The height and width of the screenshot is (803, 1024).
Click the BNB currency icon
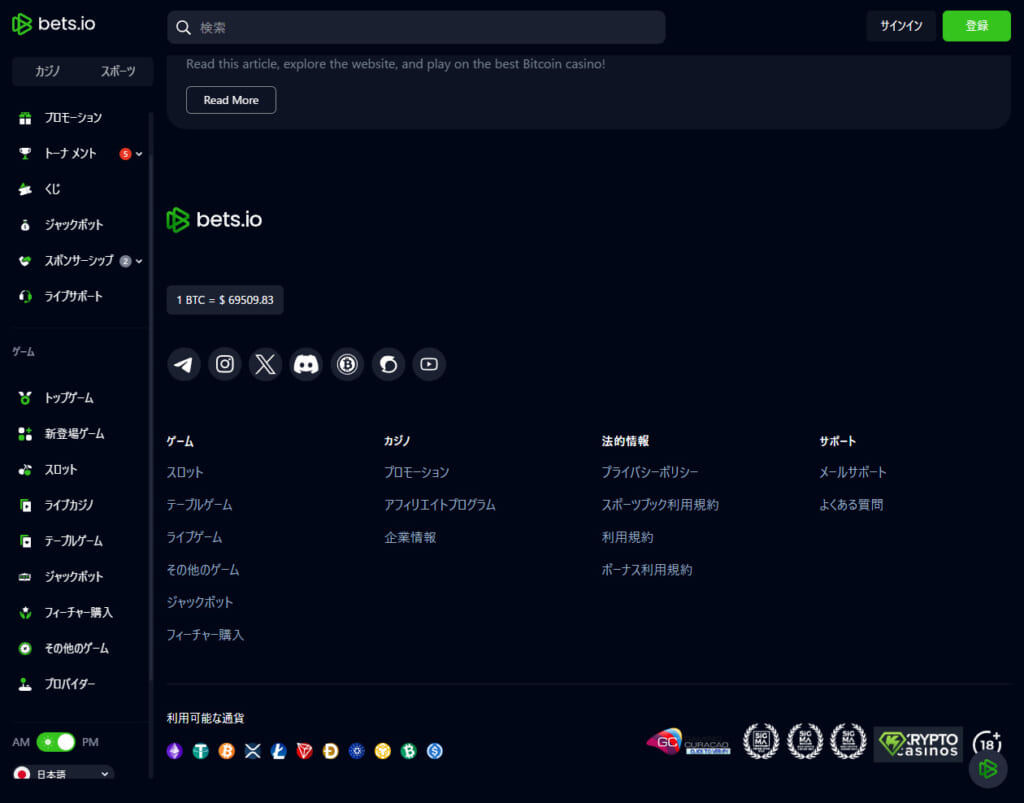click(x=383, y=751)
